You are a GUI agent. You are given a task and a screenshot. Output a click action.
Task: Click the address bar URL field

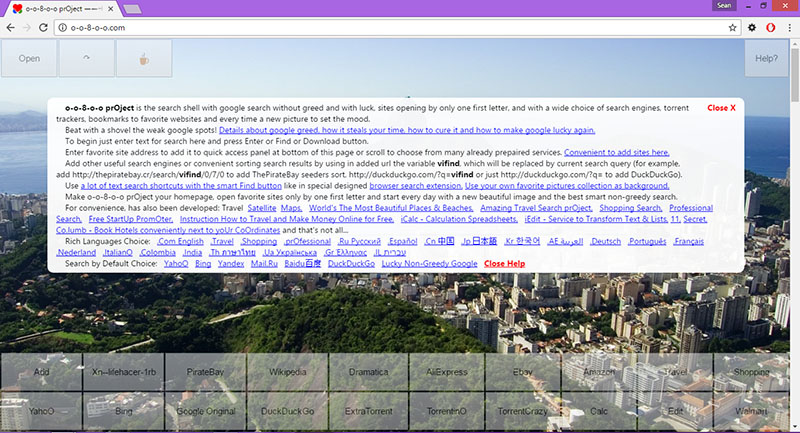coord(395,28)
